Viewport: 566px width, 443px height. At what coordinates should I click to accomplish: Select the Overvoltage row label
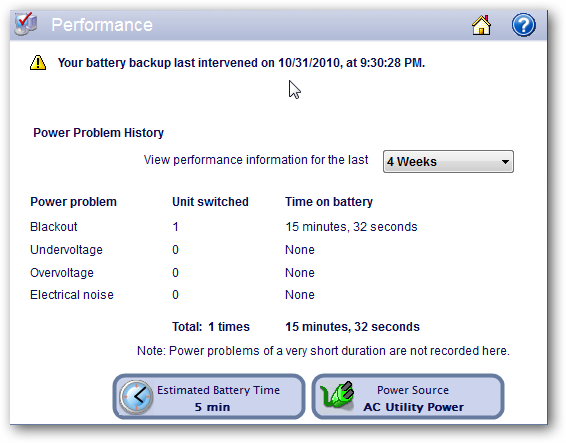[x=62, y=273]
